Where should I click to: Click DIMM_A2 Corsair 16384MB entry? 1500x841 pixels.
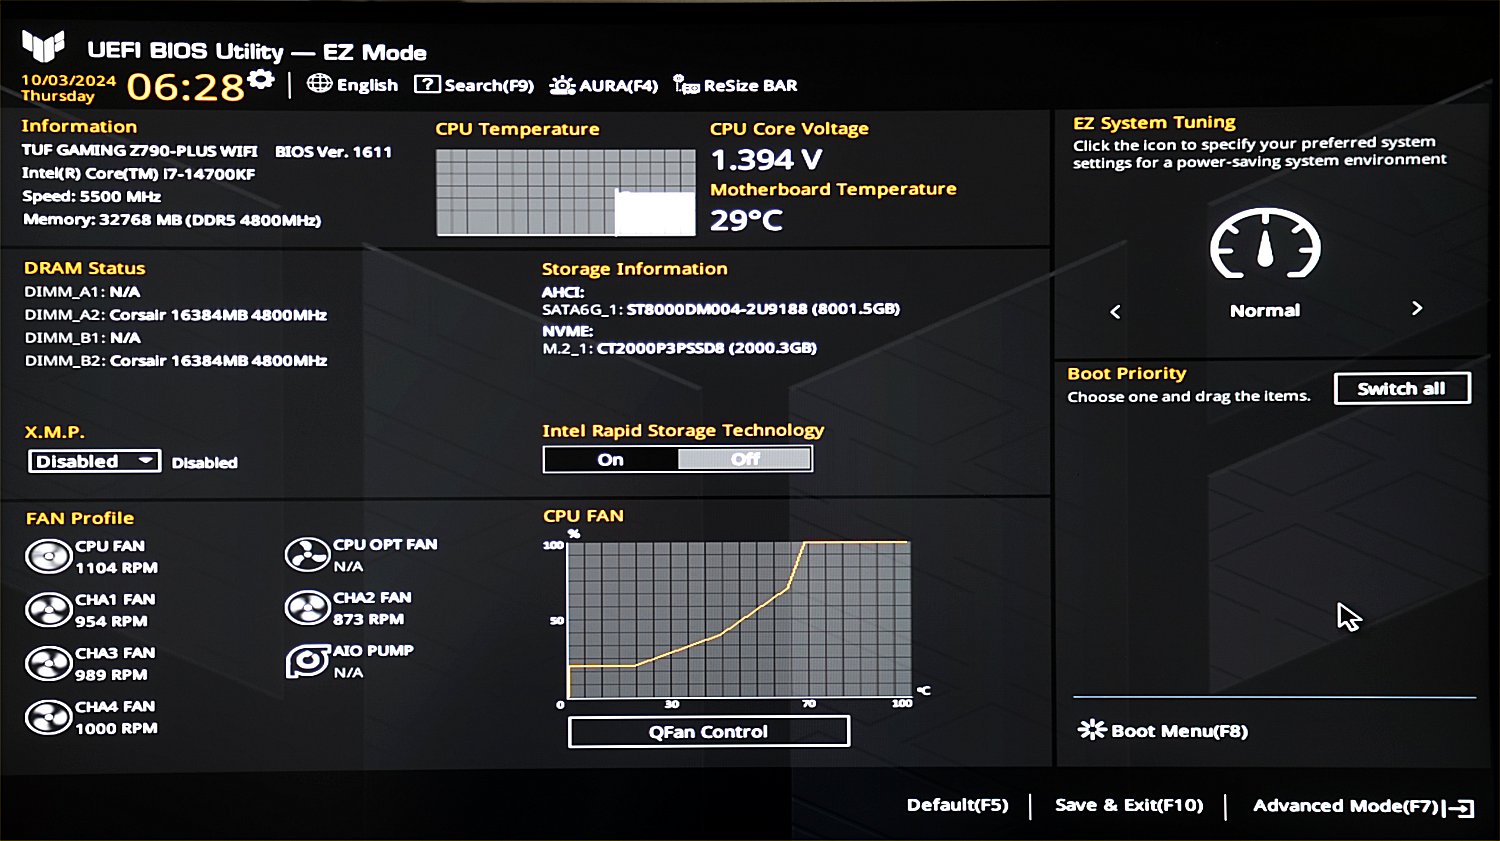tap(176, 315)
